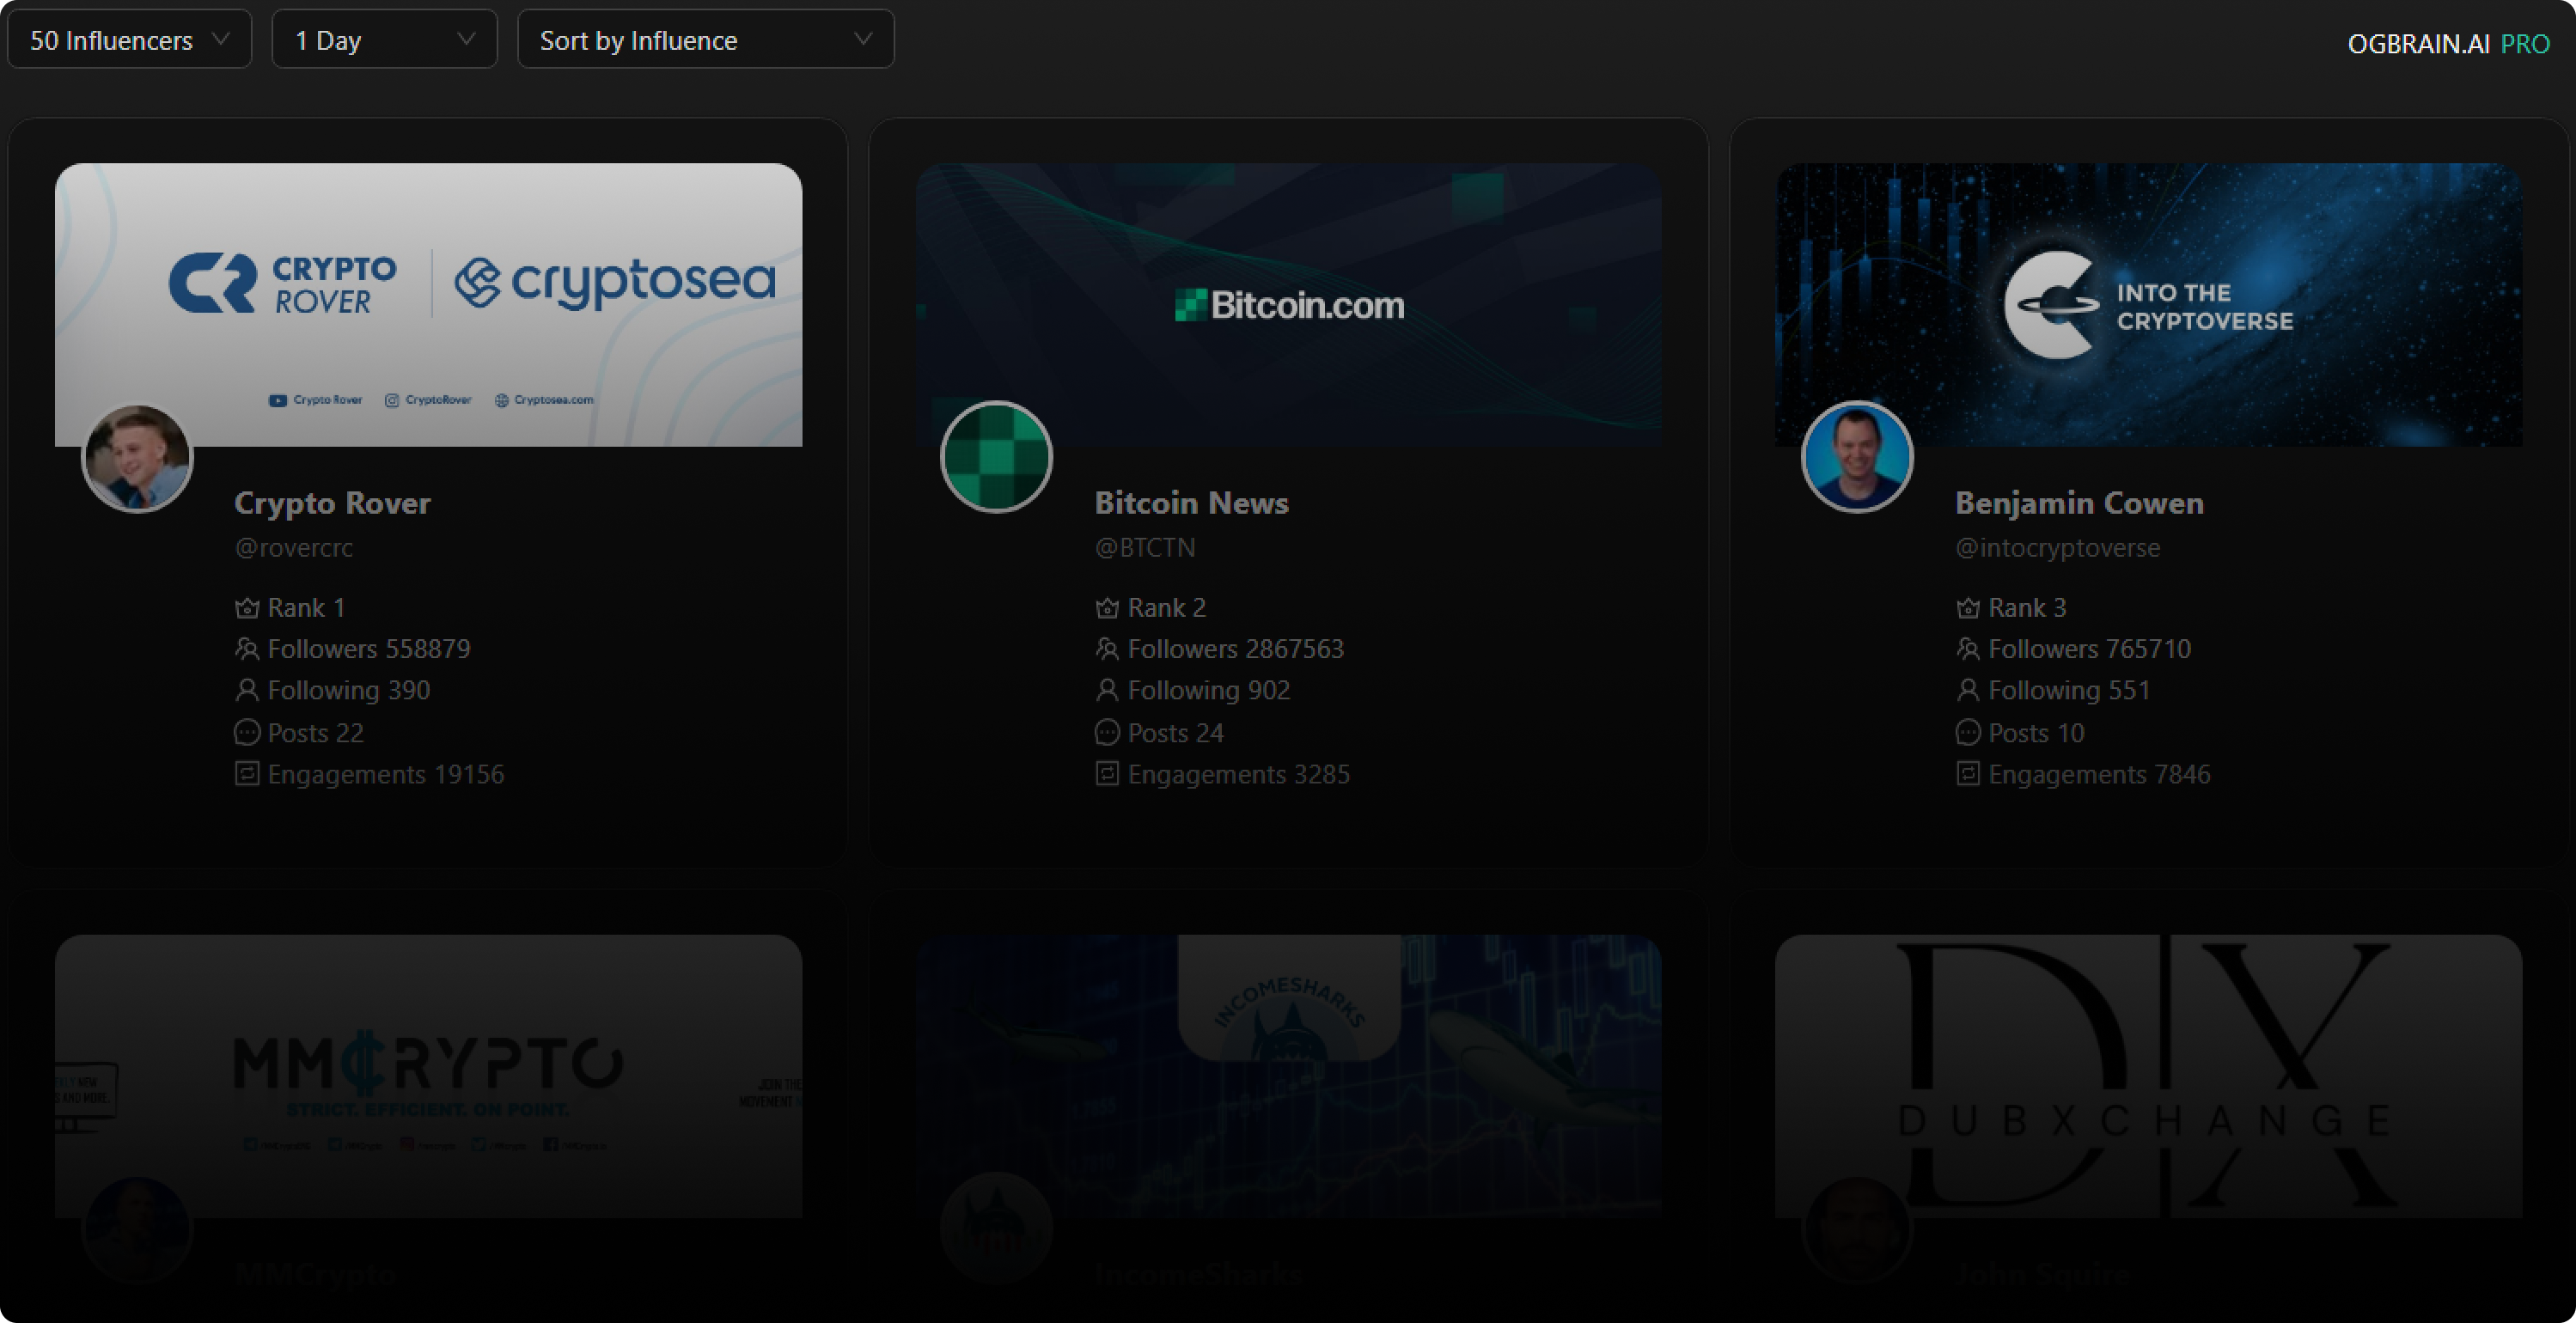The height and width of the screenshot is (1323, 2576).
Task: Click the @BTCTN handle
Action: [1145, 548]
